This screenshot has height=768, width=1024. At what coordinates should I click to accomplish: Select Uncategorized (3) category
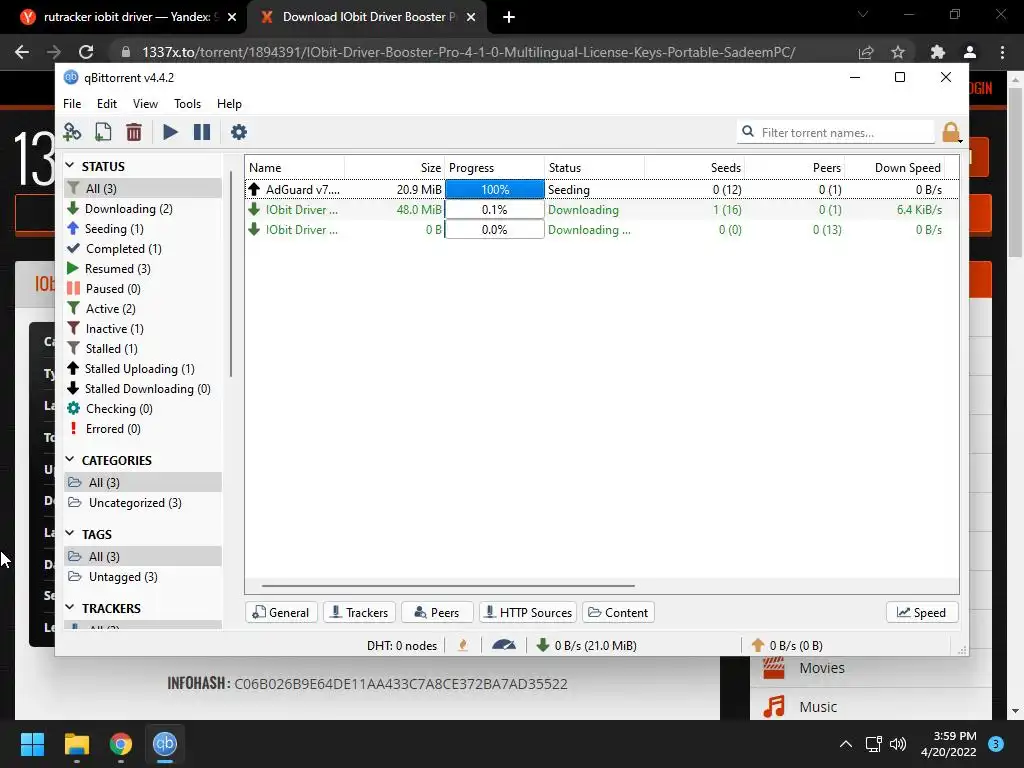coord(143,503)
